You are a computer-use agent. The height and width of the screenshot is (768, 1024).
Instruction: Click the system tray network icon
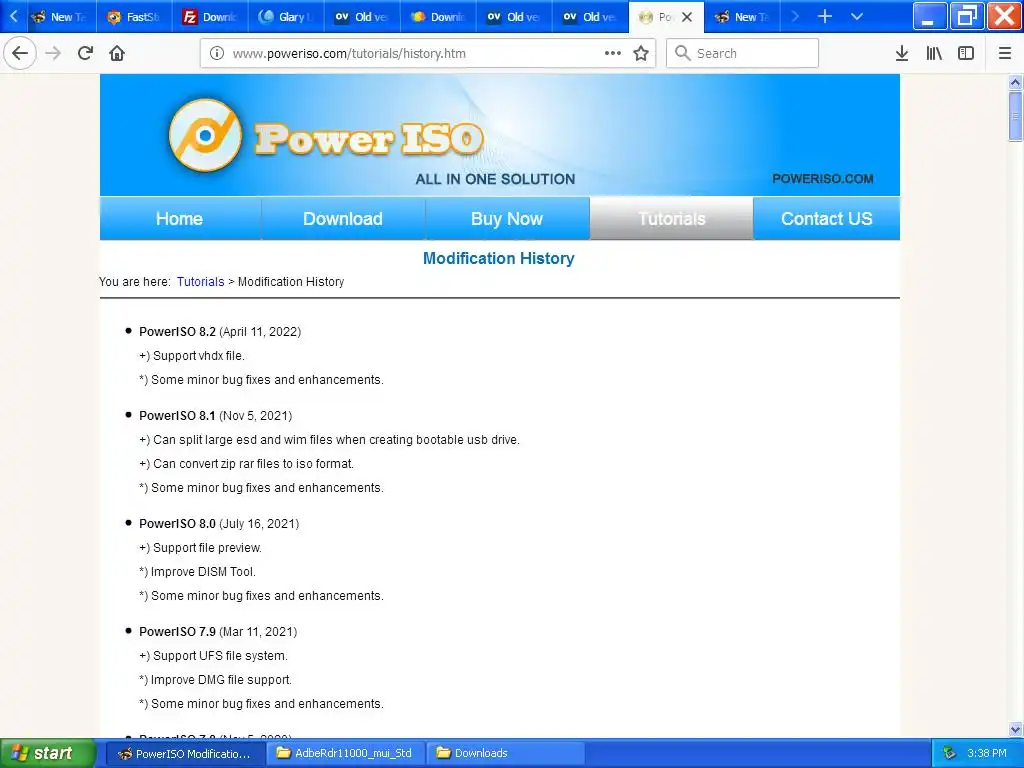(x=950, y=753)
